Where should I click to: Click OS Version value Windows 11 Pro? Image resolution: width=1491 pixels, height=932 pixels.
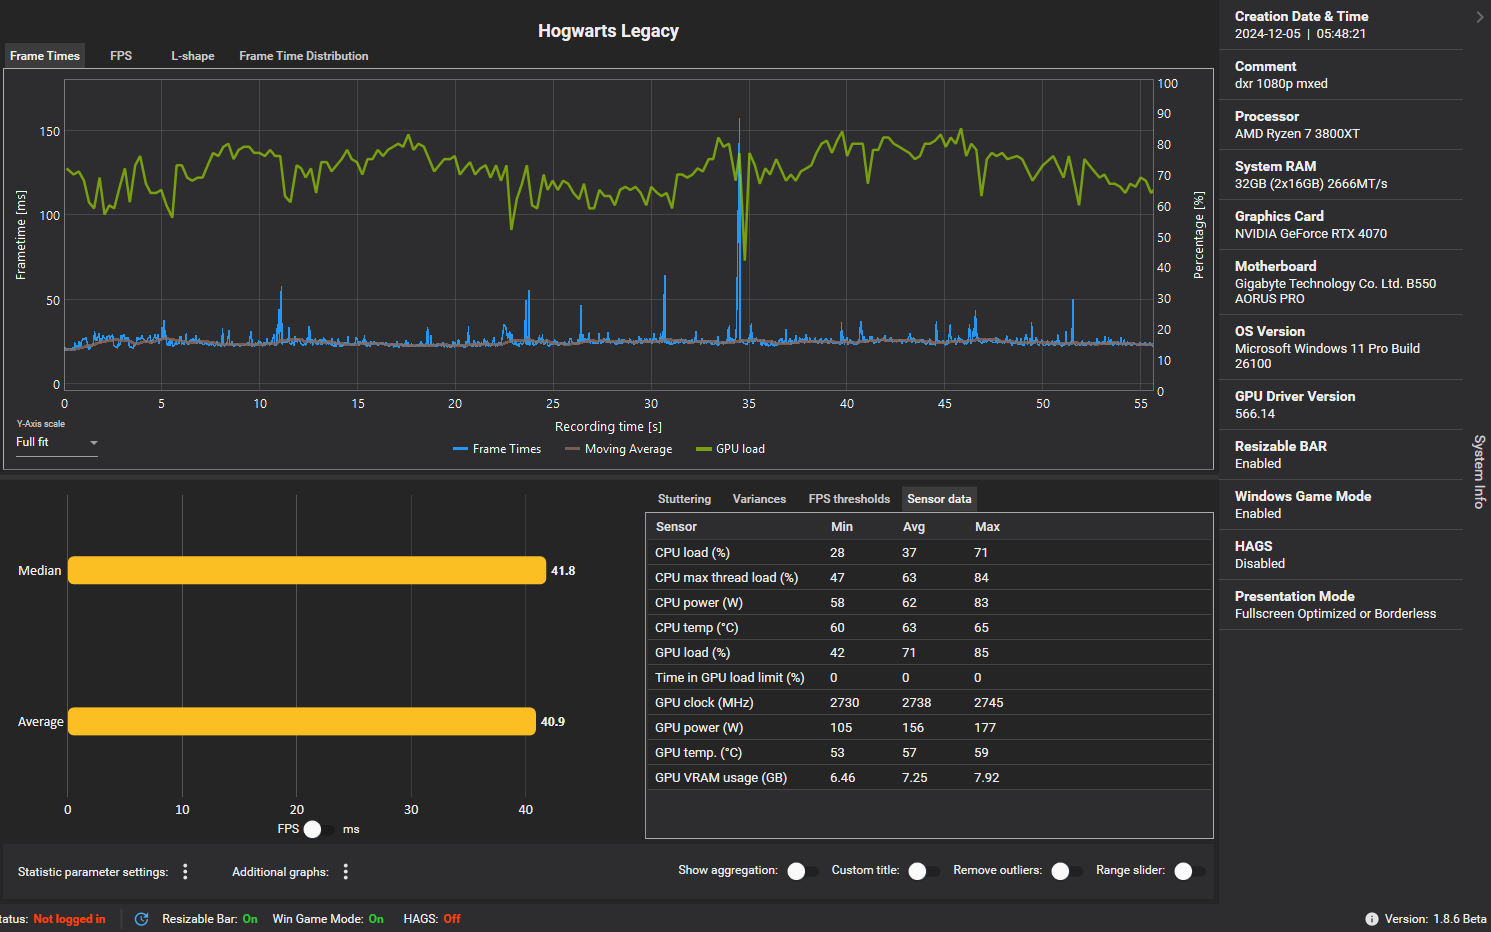tap(1327, 356)
